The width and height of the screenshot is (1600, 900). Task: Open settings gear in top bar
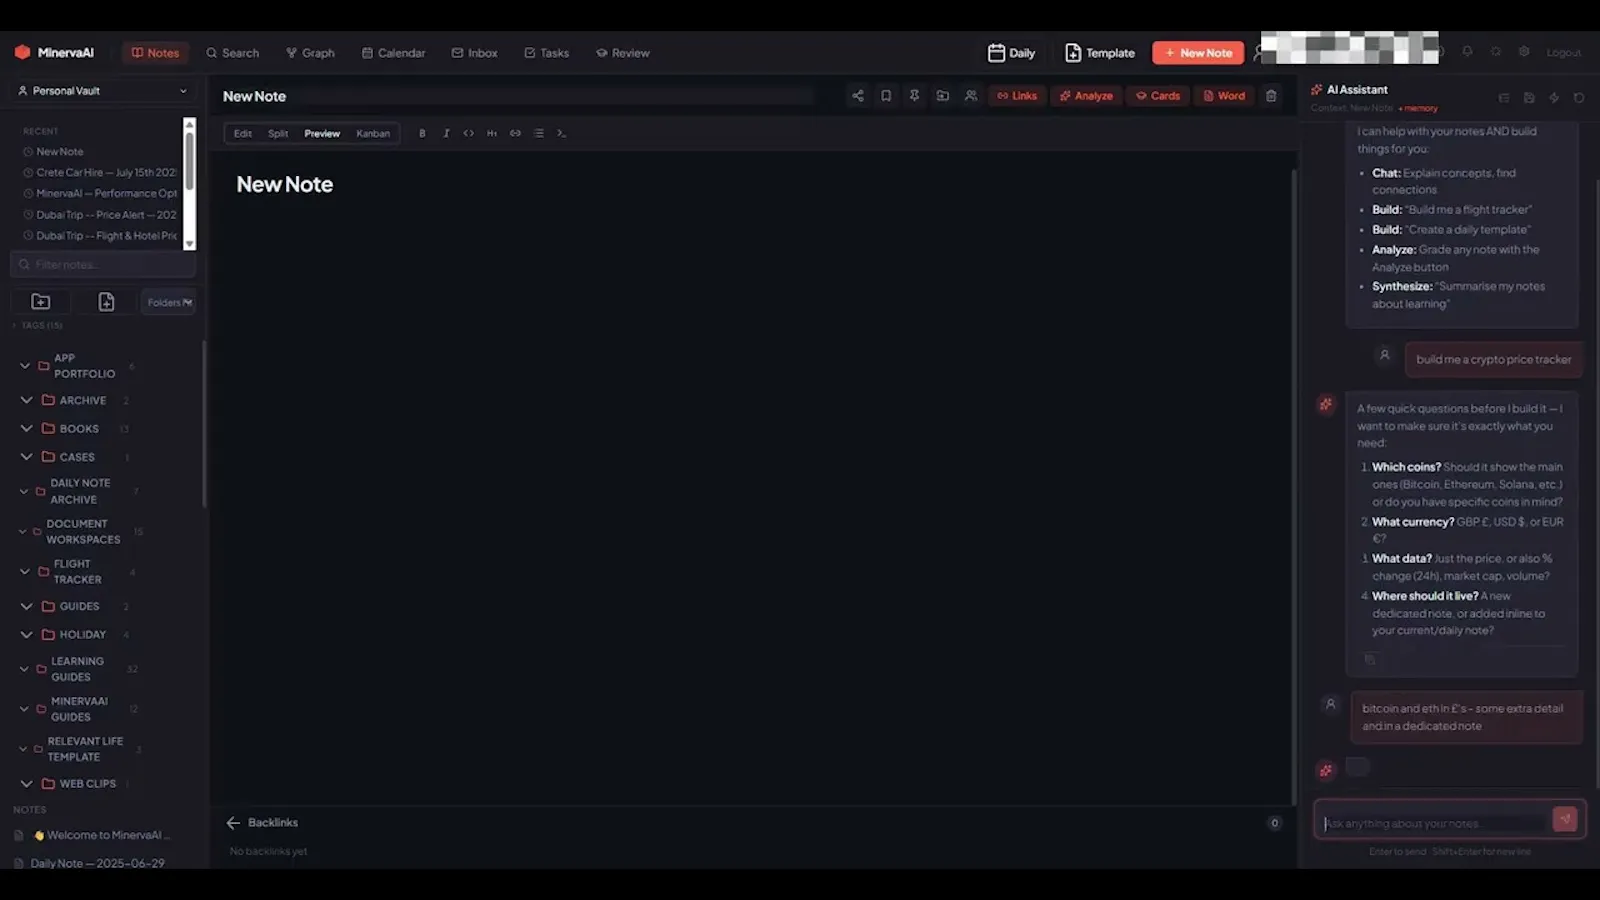click(x=1524, y=52)
